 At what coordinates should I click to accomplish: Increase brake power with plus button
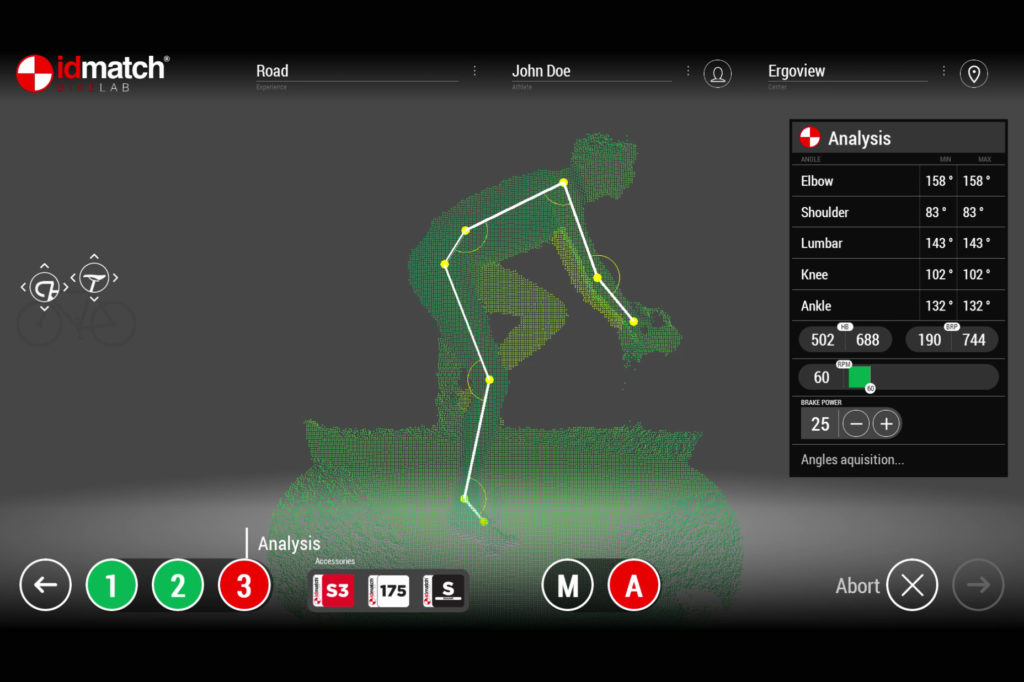886,424
